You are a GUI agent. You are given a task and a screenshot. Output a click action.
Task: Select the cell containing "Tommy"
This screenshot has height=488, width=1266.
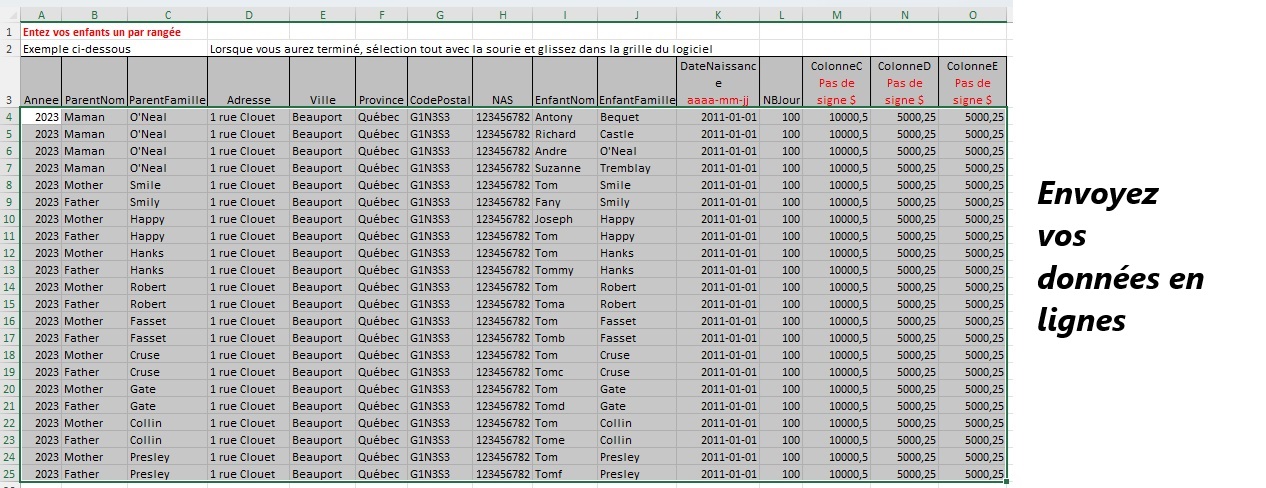click(x=564, y=270)
